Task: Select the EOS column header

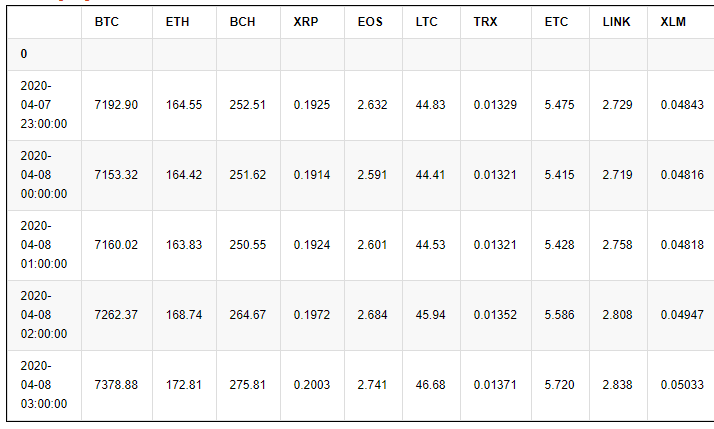Action: [370, 22]
